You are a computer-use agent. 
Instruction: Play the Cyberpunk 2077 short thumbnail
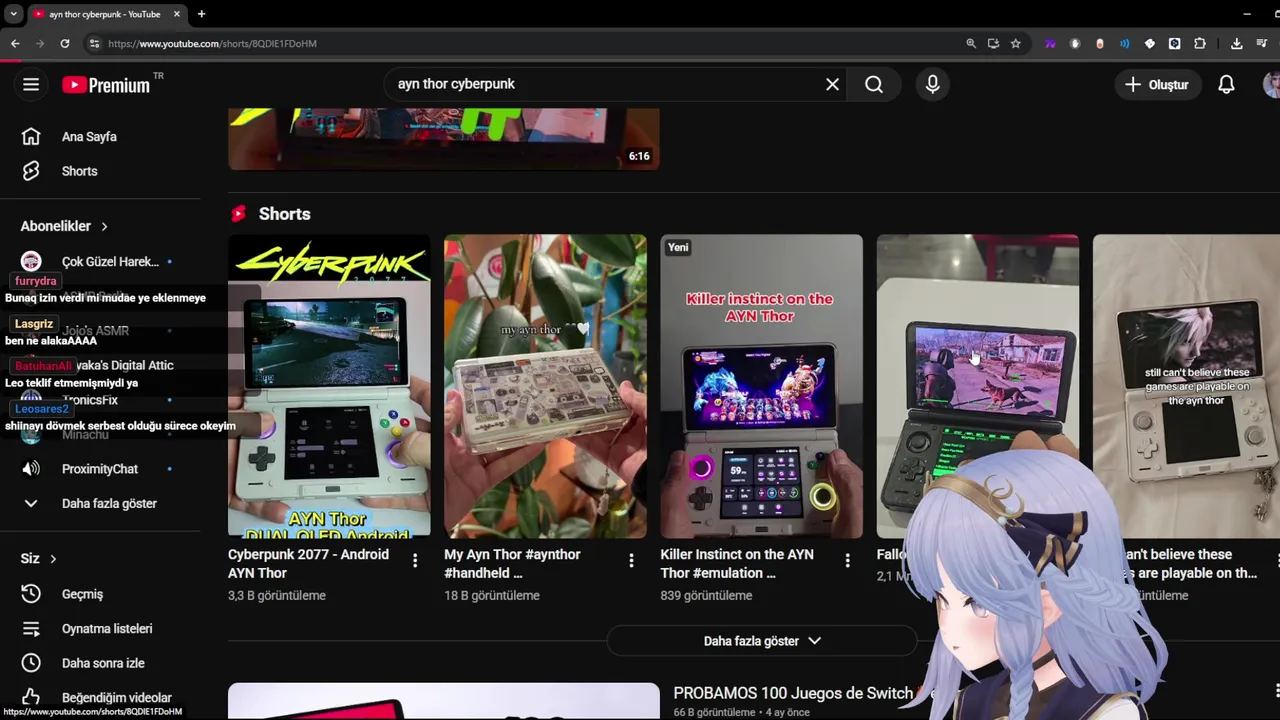tap(329, 386)
